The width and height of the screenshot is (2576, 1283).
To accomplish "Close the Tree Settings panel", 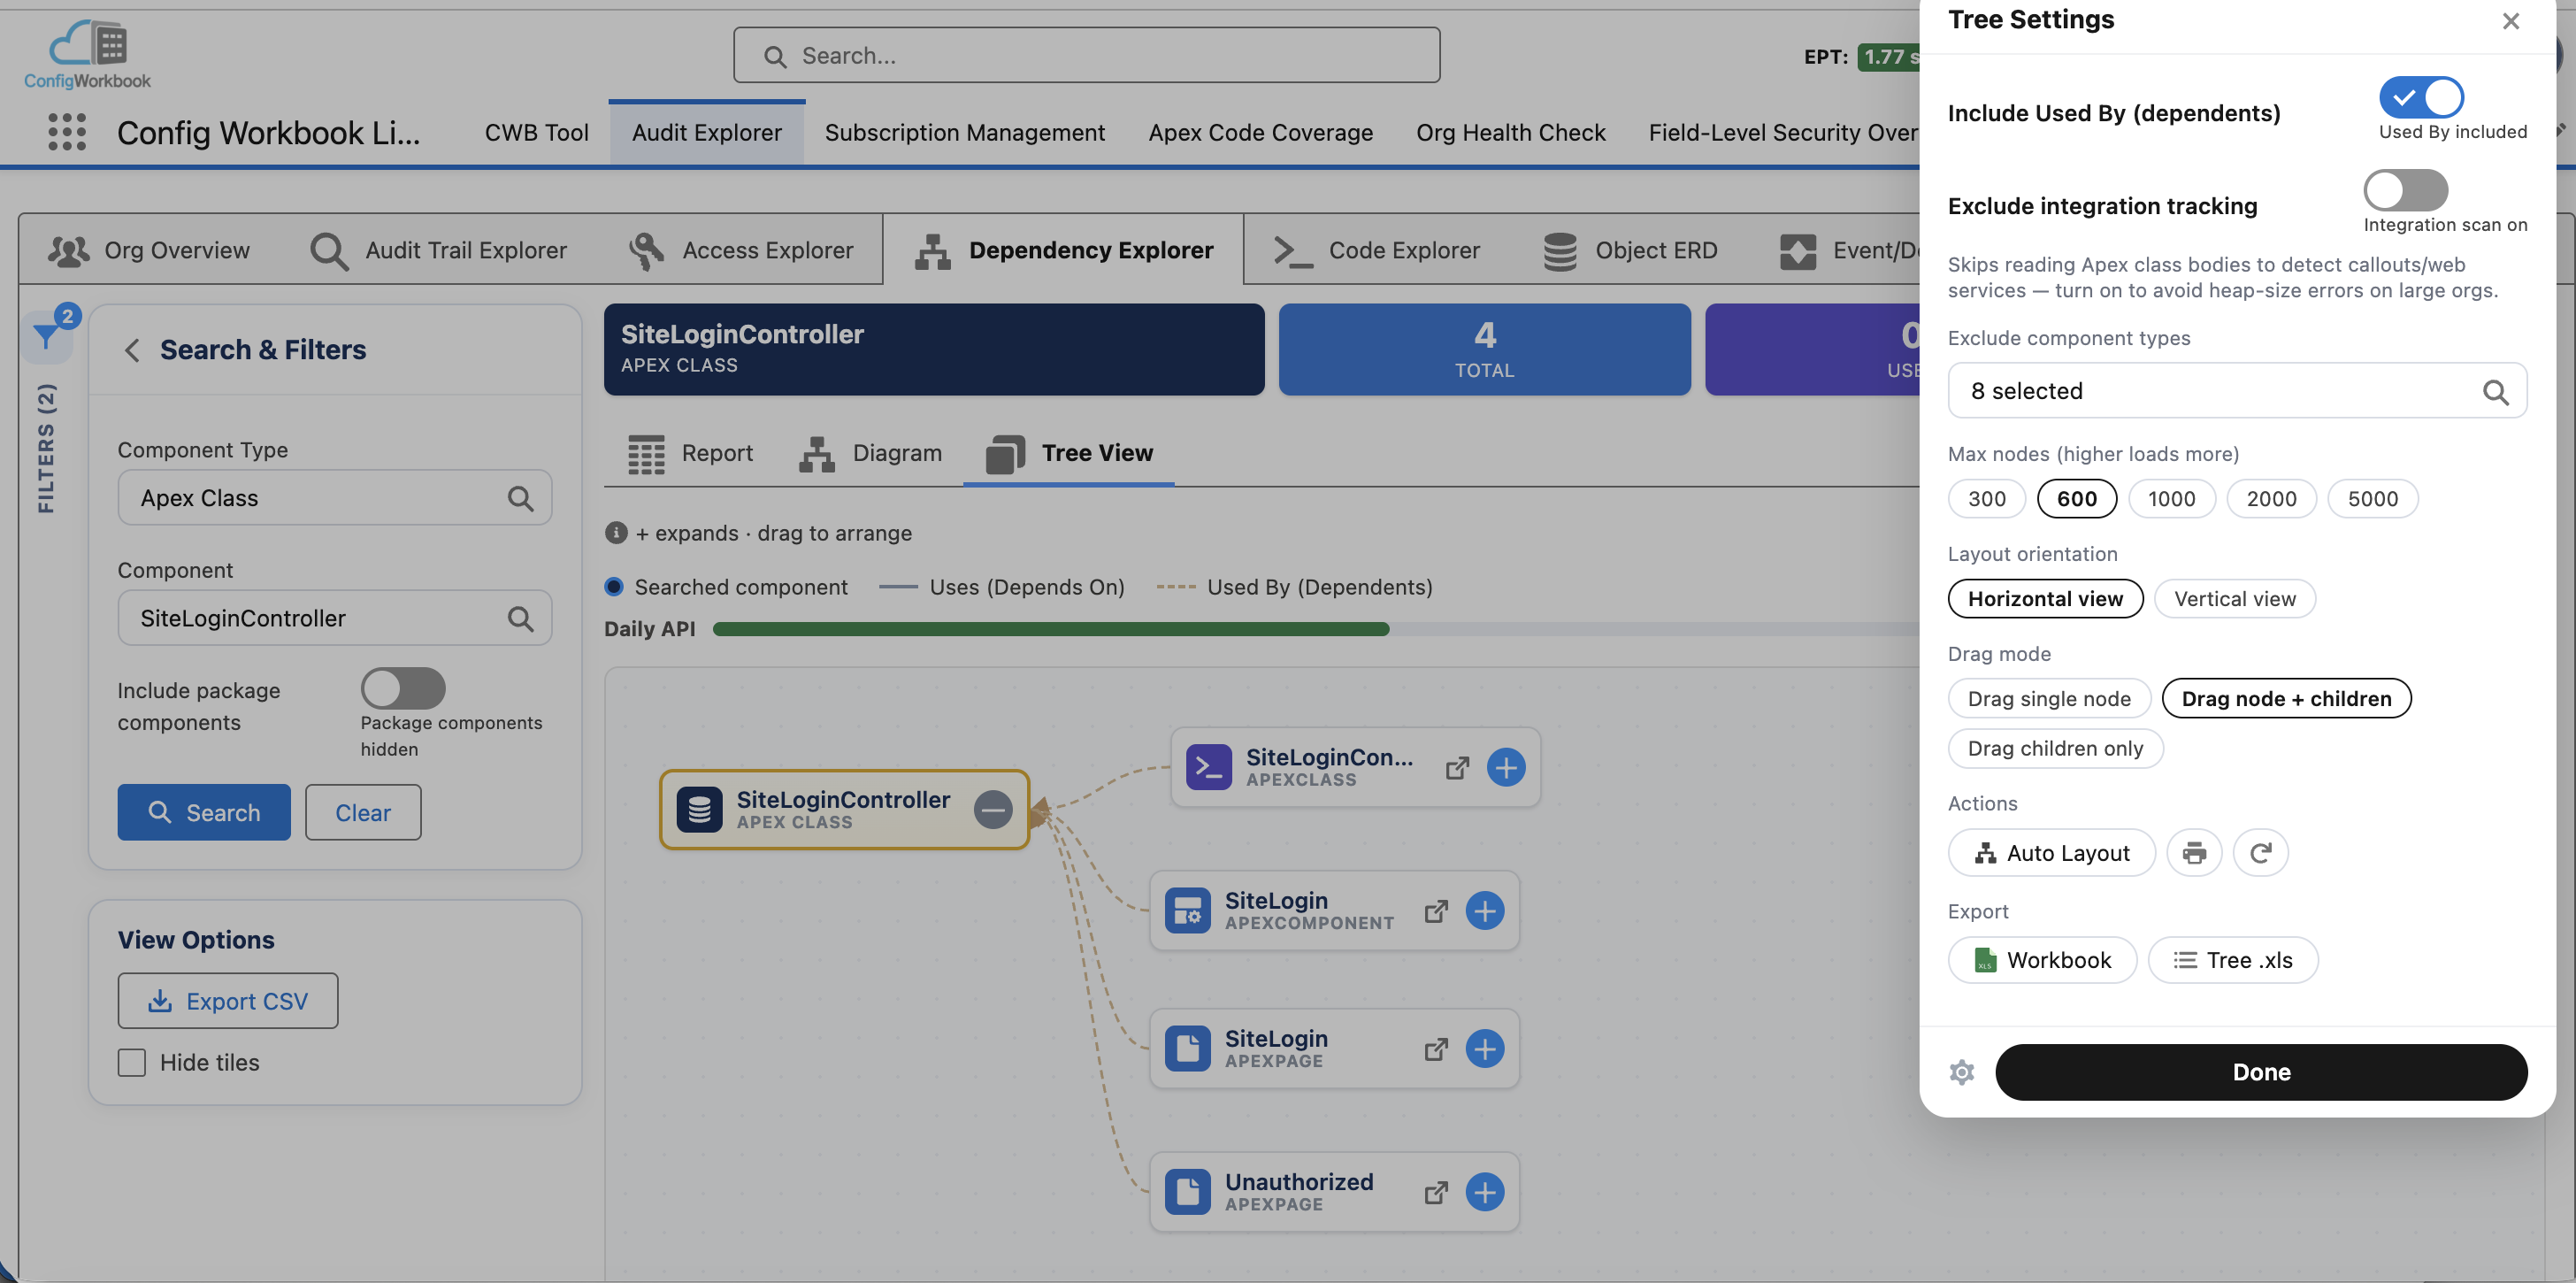I will click(x=2510, y=20).
